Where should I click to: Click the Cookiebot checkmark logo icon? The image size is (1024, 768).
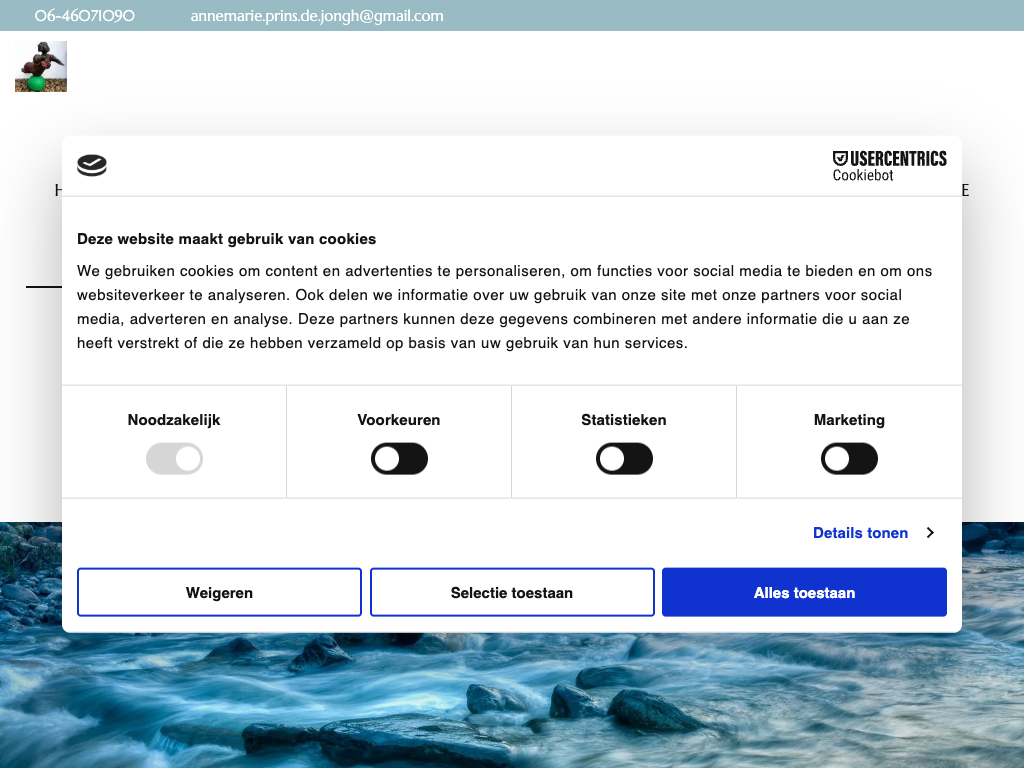92,165
